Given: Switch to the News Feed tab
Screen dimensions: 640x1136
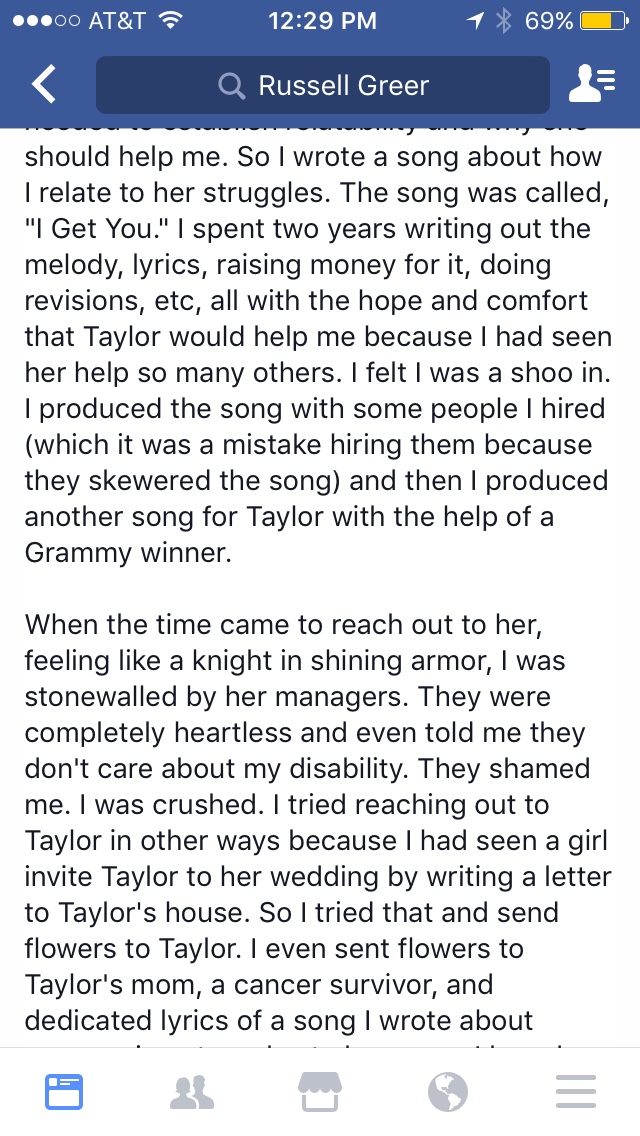Looking at the screenshot, I should pyautogui.click(x=64, y=1091).
